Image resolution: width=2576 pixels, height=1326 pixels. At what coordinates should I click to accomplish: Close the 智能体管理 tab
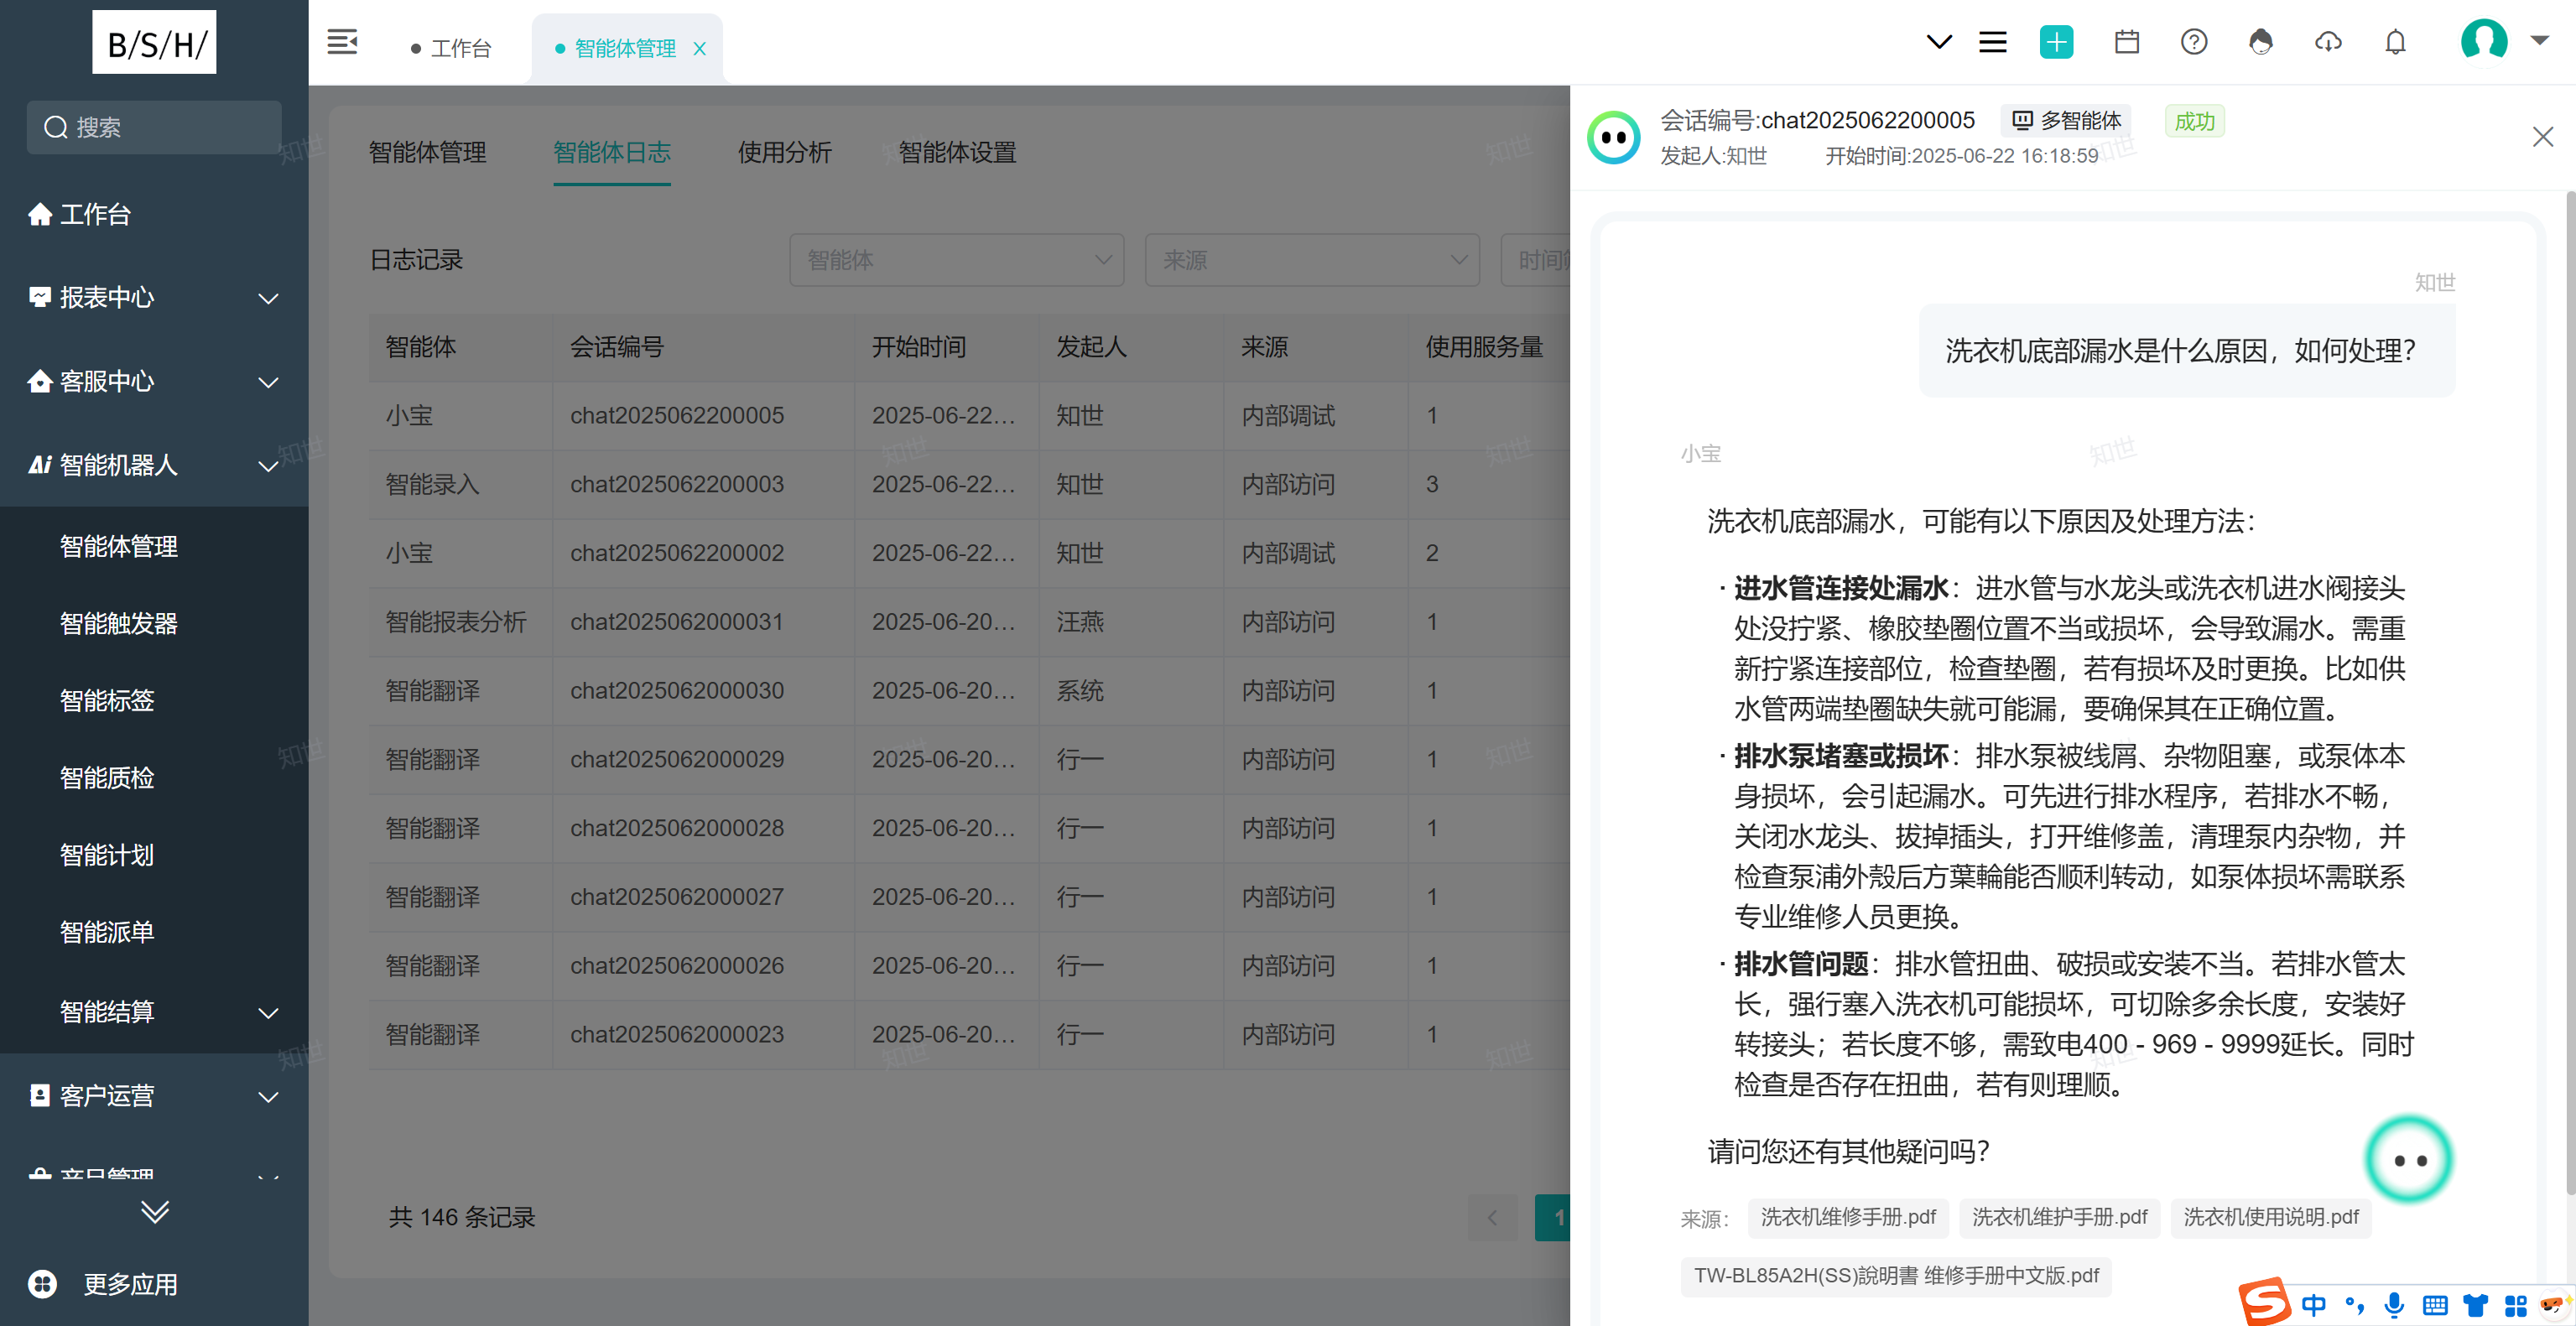[700, 48]
